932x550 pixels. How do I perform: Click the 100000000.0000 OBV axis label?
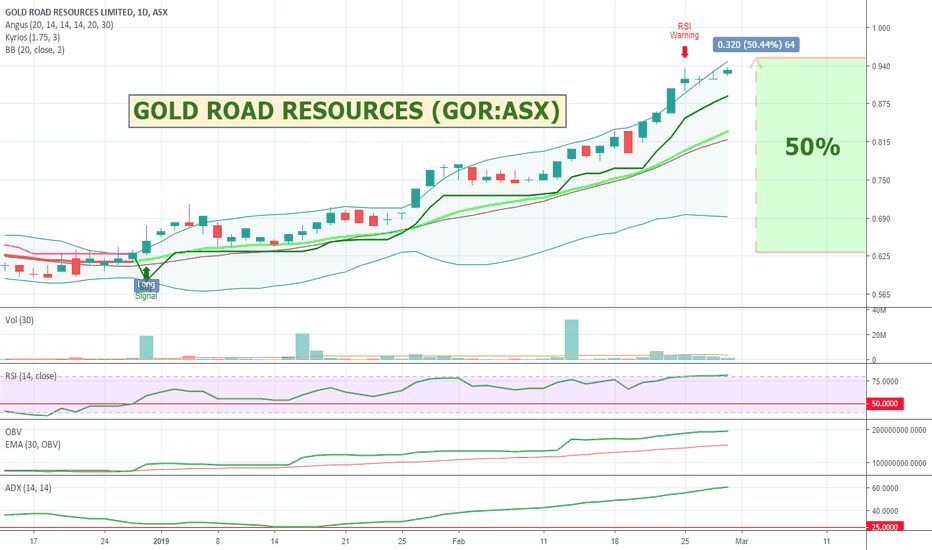click(899, 463)
